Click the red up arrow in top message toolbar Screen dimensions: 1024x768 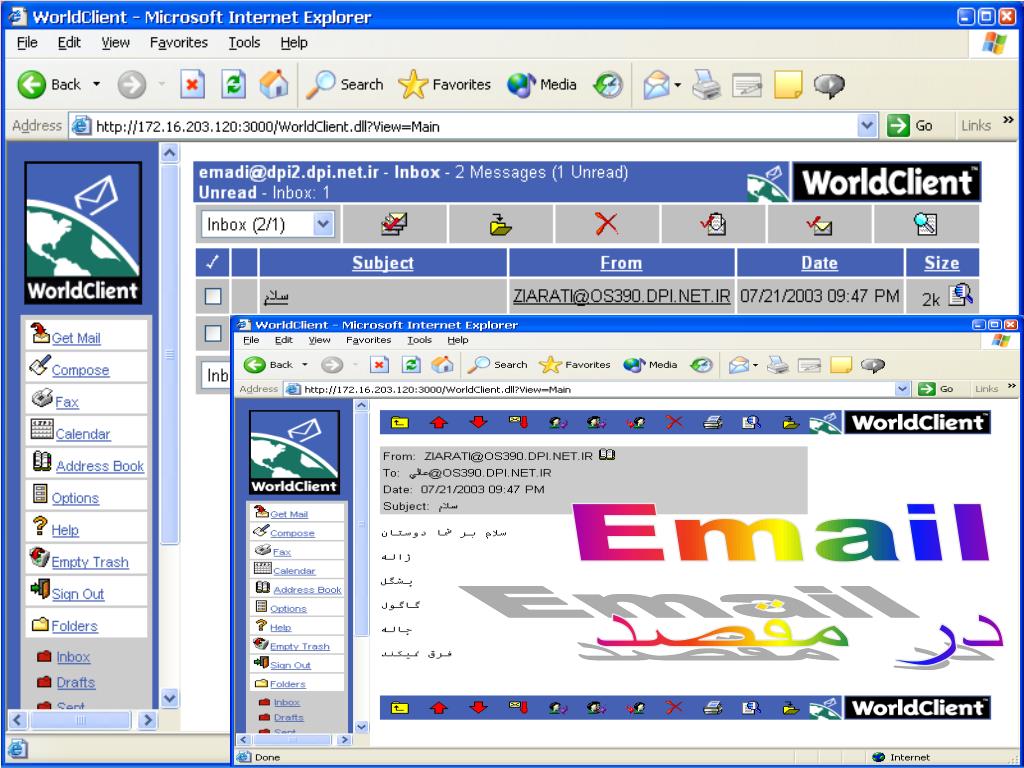pos(438,423)
